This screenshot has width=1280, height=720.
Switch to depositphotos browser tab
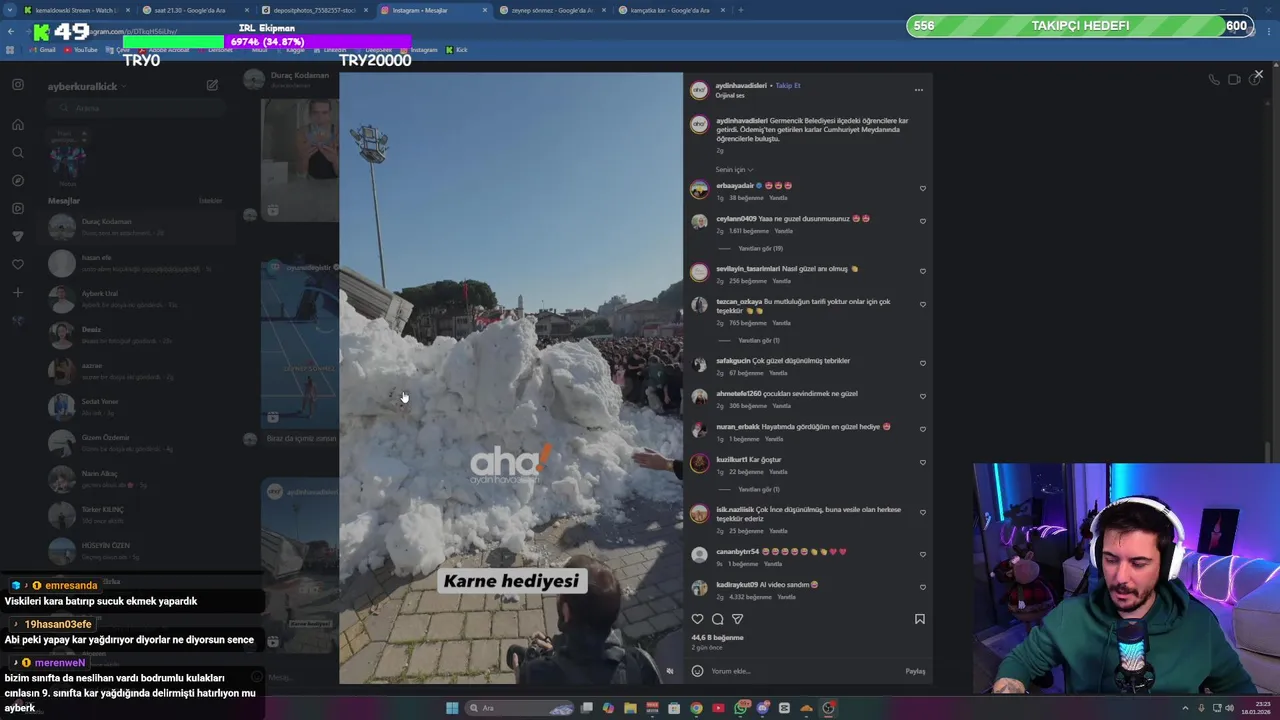(x=314, y=10)
